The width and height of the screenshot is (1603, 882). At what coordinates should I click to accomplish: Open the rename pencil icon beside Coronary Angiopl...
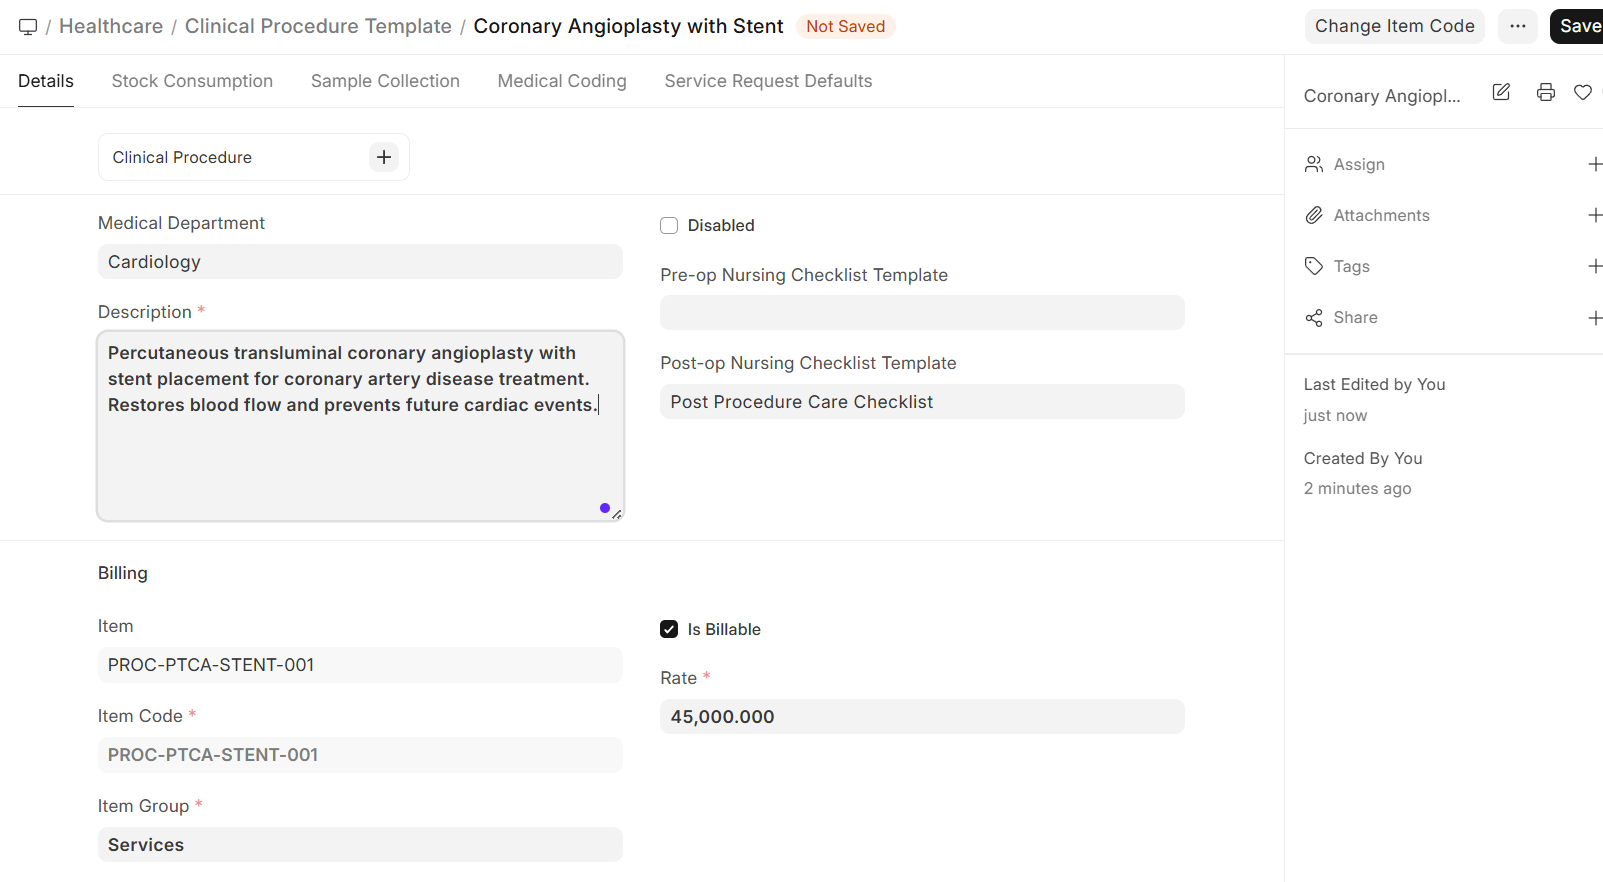click(x=1501, y=91)
